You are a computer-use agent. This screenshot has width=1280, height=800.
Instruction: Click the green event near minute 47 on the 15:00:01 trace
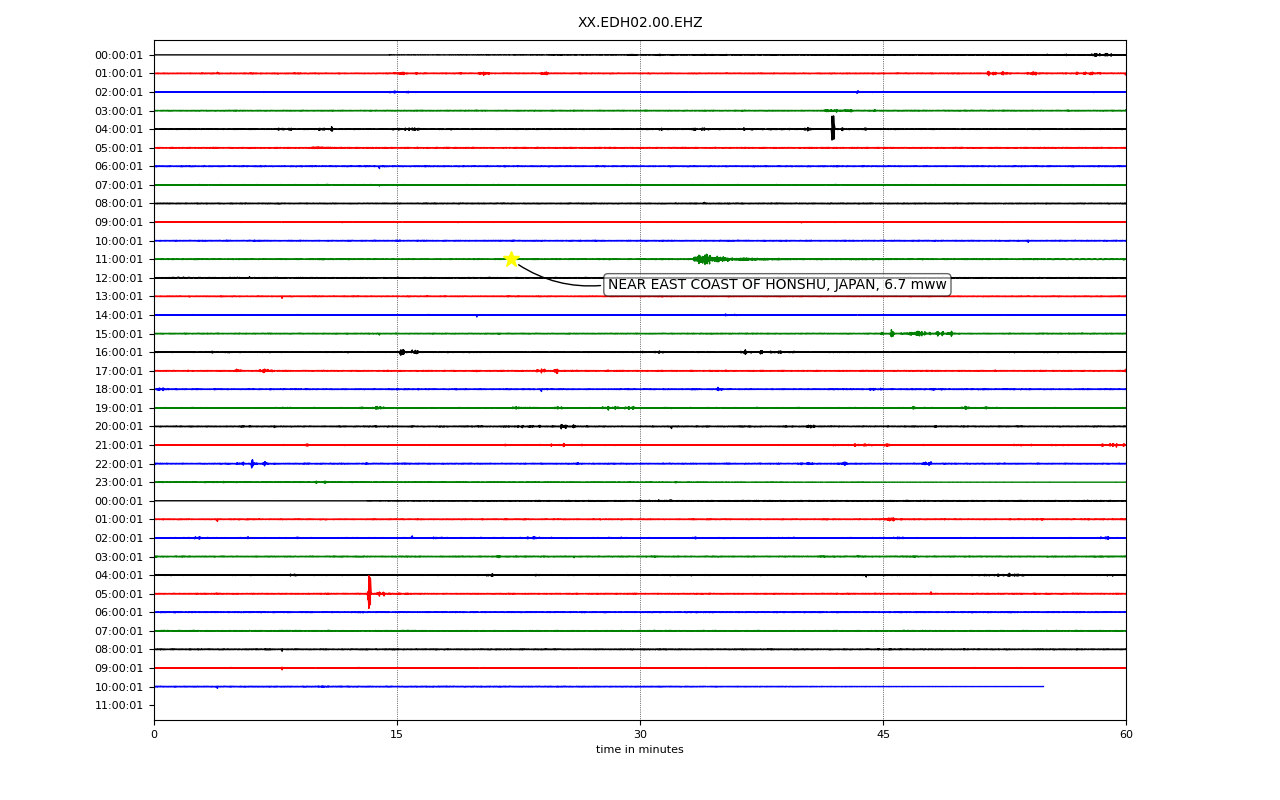tap(917, 333)
